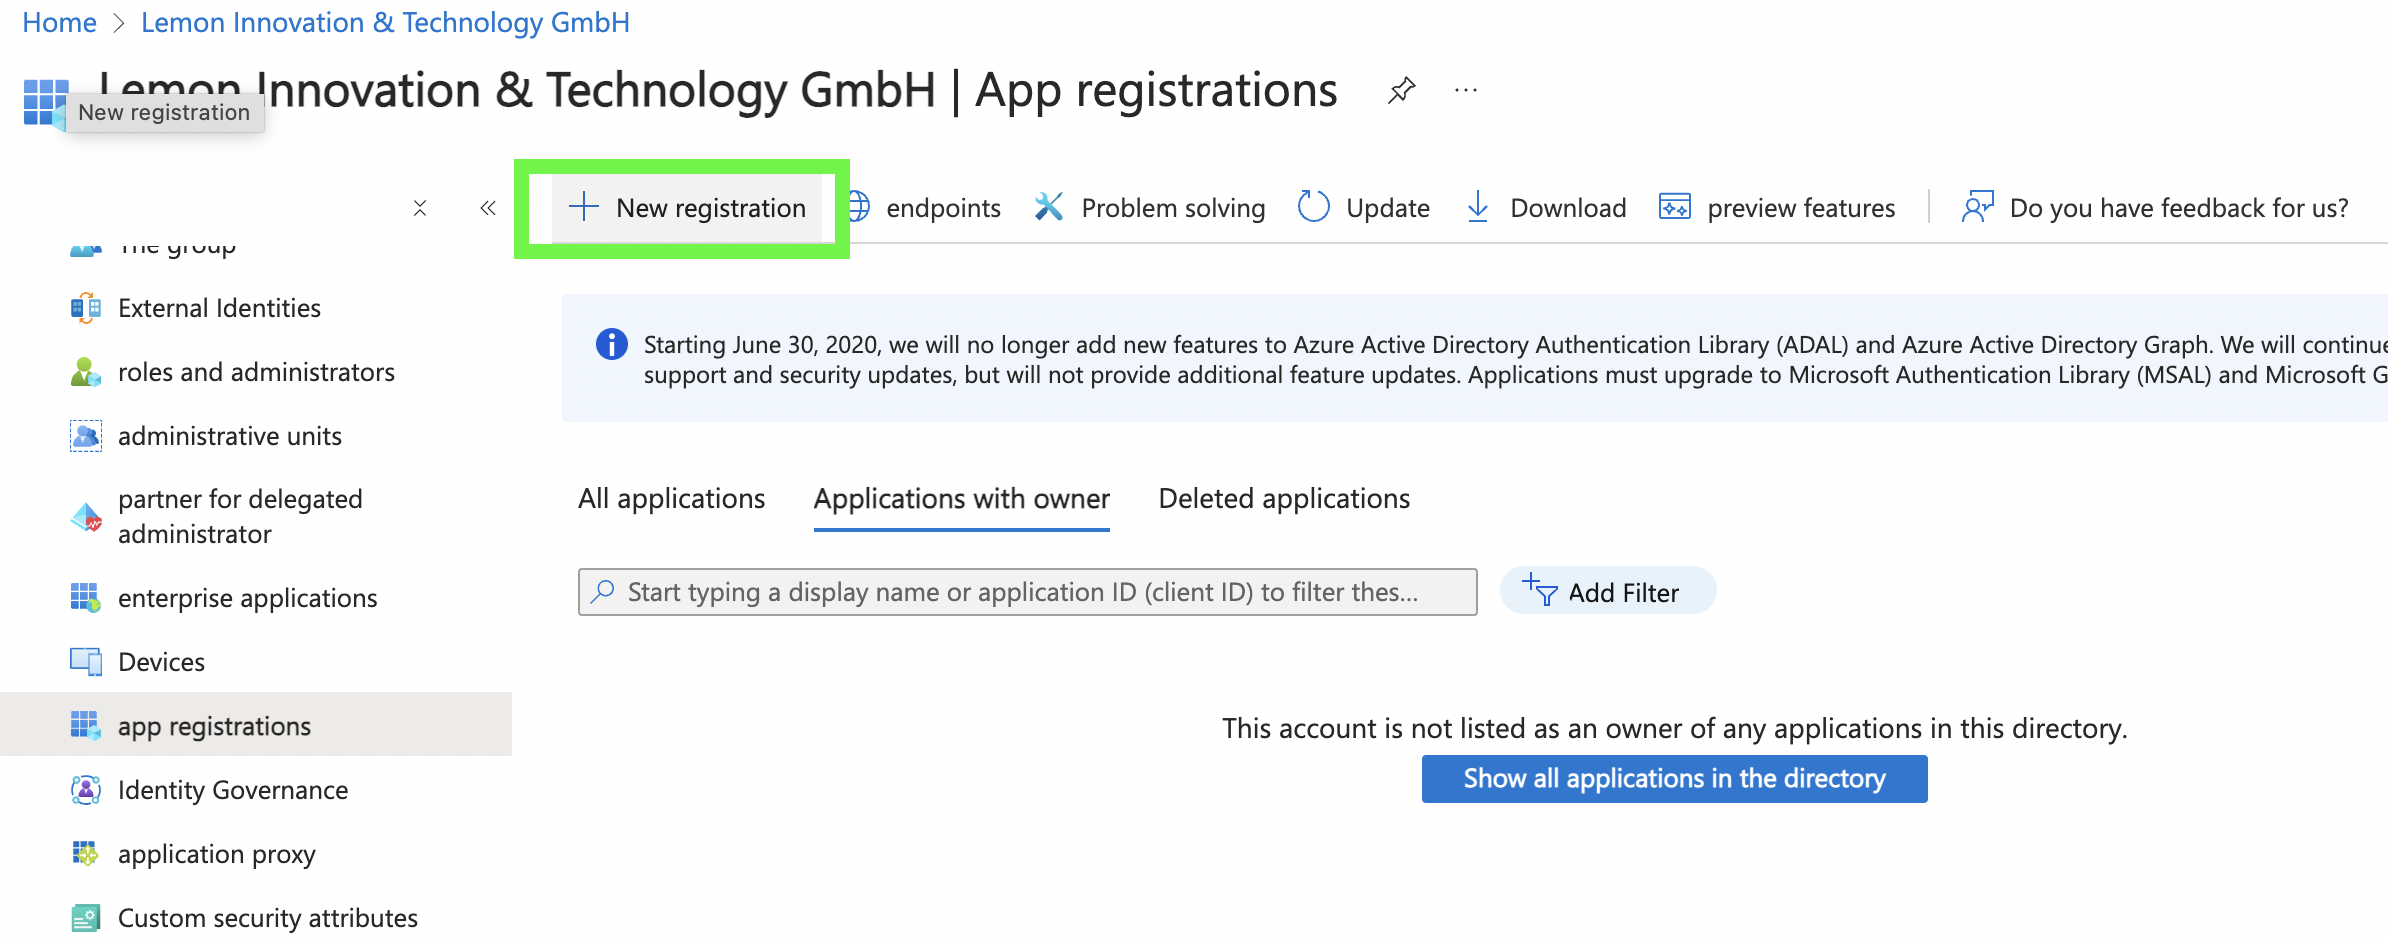Click the enterprise applications icon
The width and height of the screenshot is (2388, 938).
[x=86, y=598]
